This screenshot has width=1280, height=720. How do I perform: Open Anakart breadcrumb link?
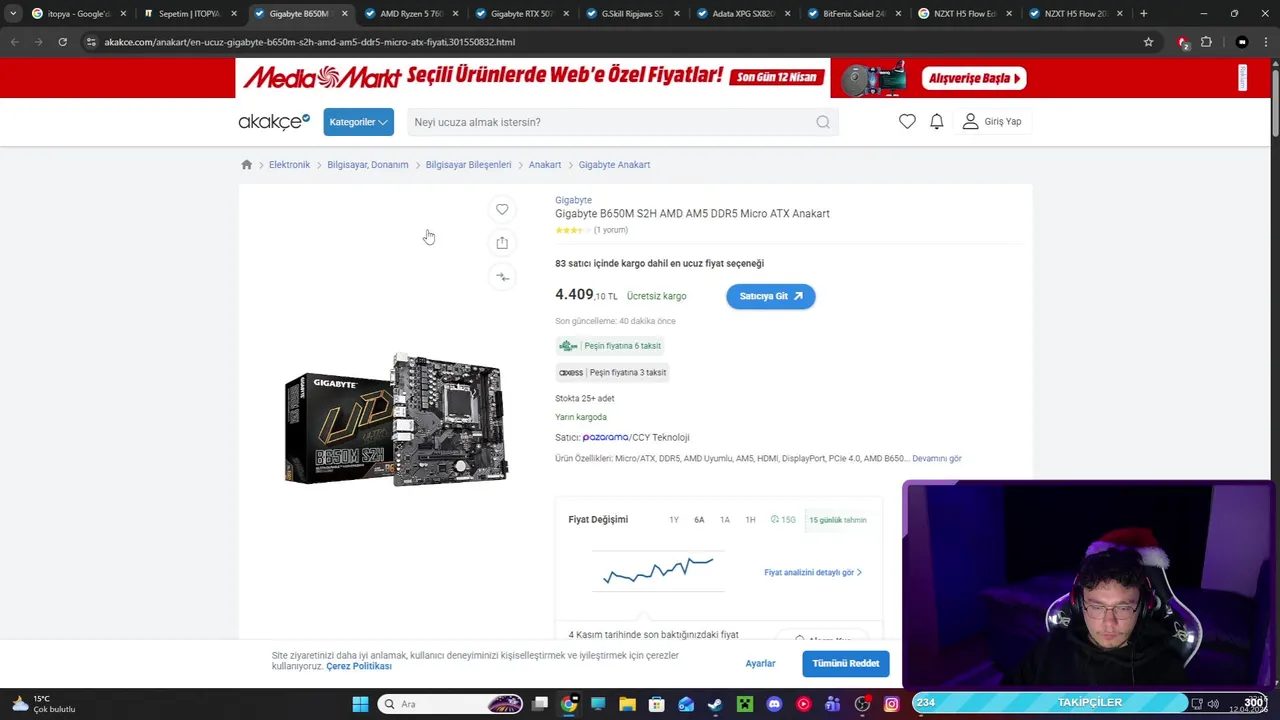click(545, 164)
